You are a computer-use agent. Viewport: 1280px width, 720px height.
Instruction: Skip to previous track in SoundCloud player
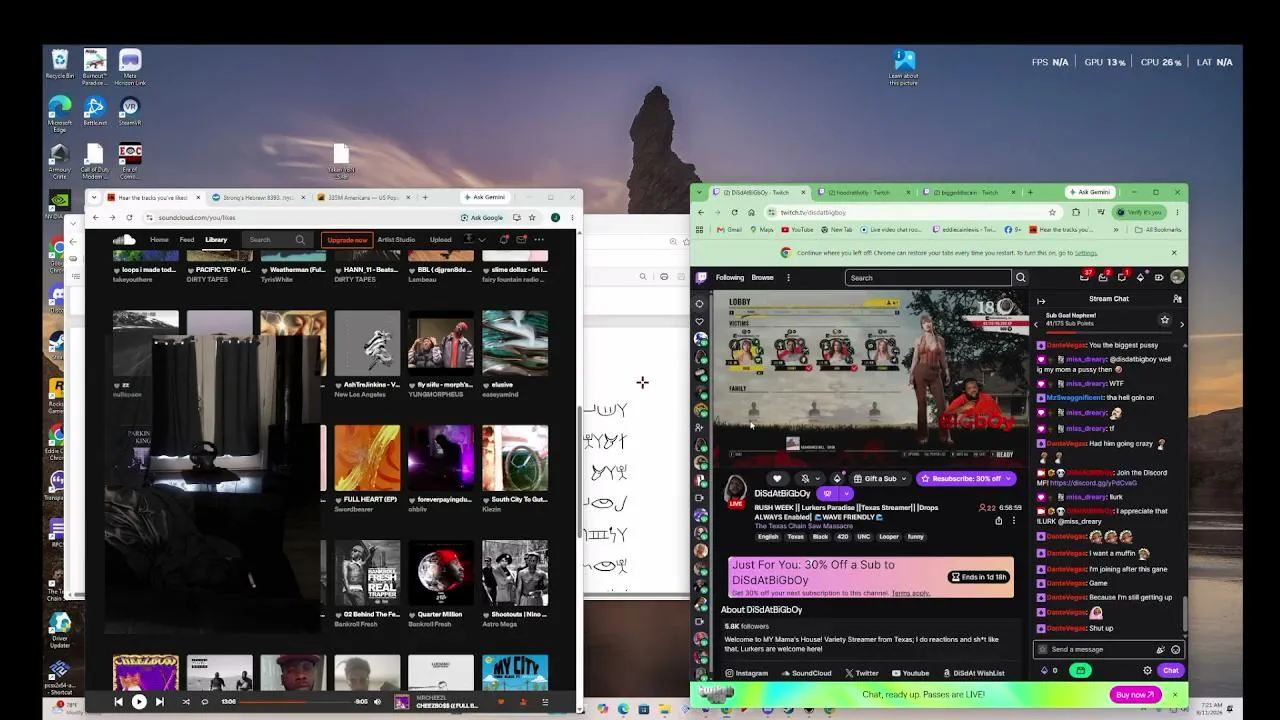pos(118,702)
